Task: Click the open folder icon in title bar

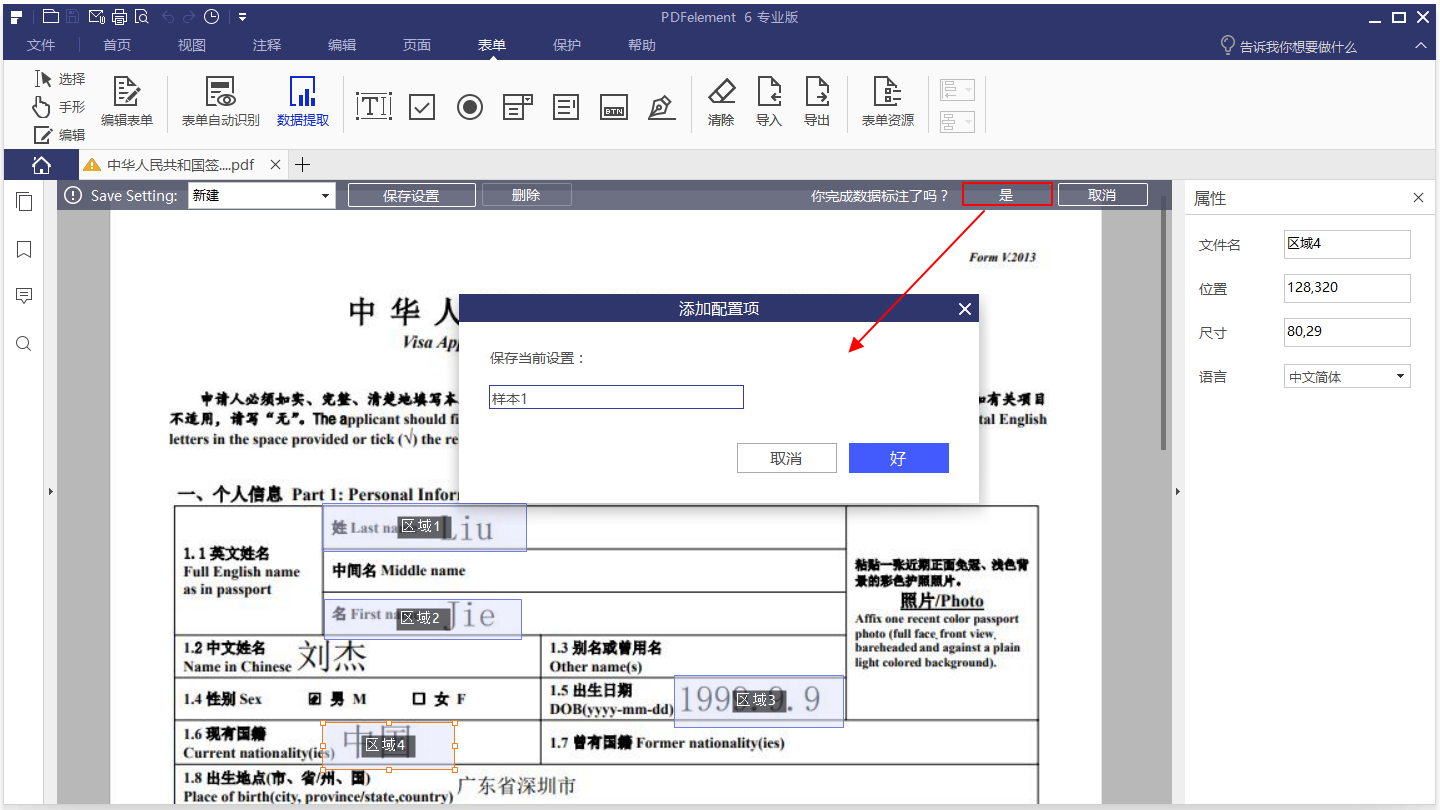Action: tap(50, 16)
